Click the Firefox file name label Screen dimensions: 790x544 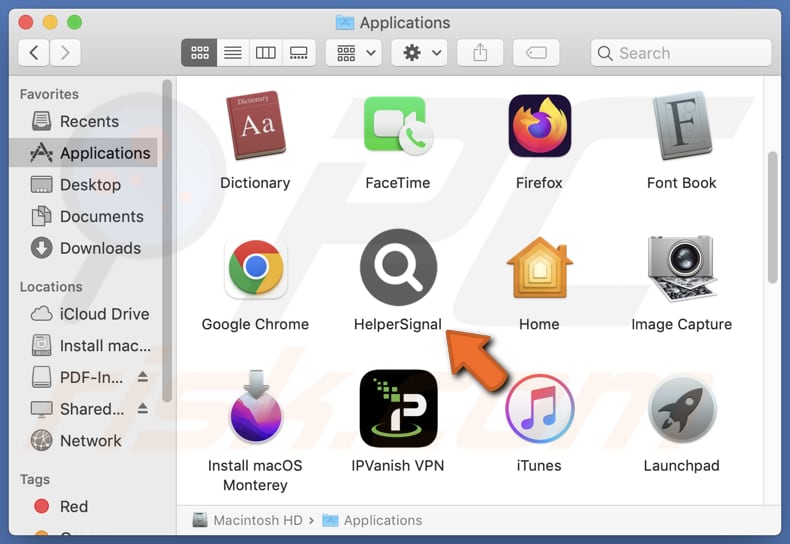pyautogui.click(x=539, y=183)
